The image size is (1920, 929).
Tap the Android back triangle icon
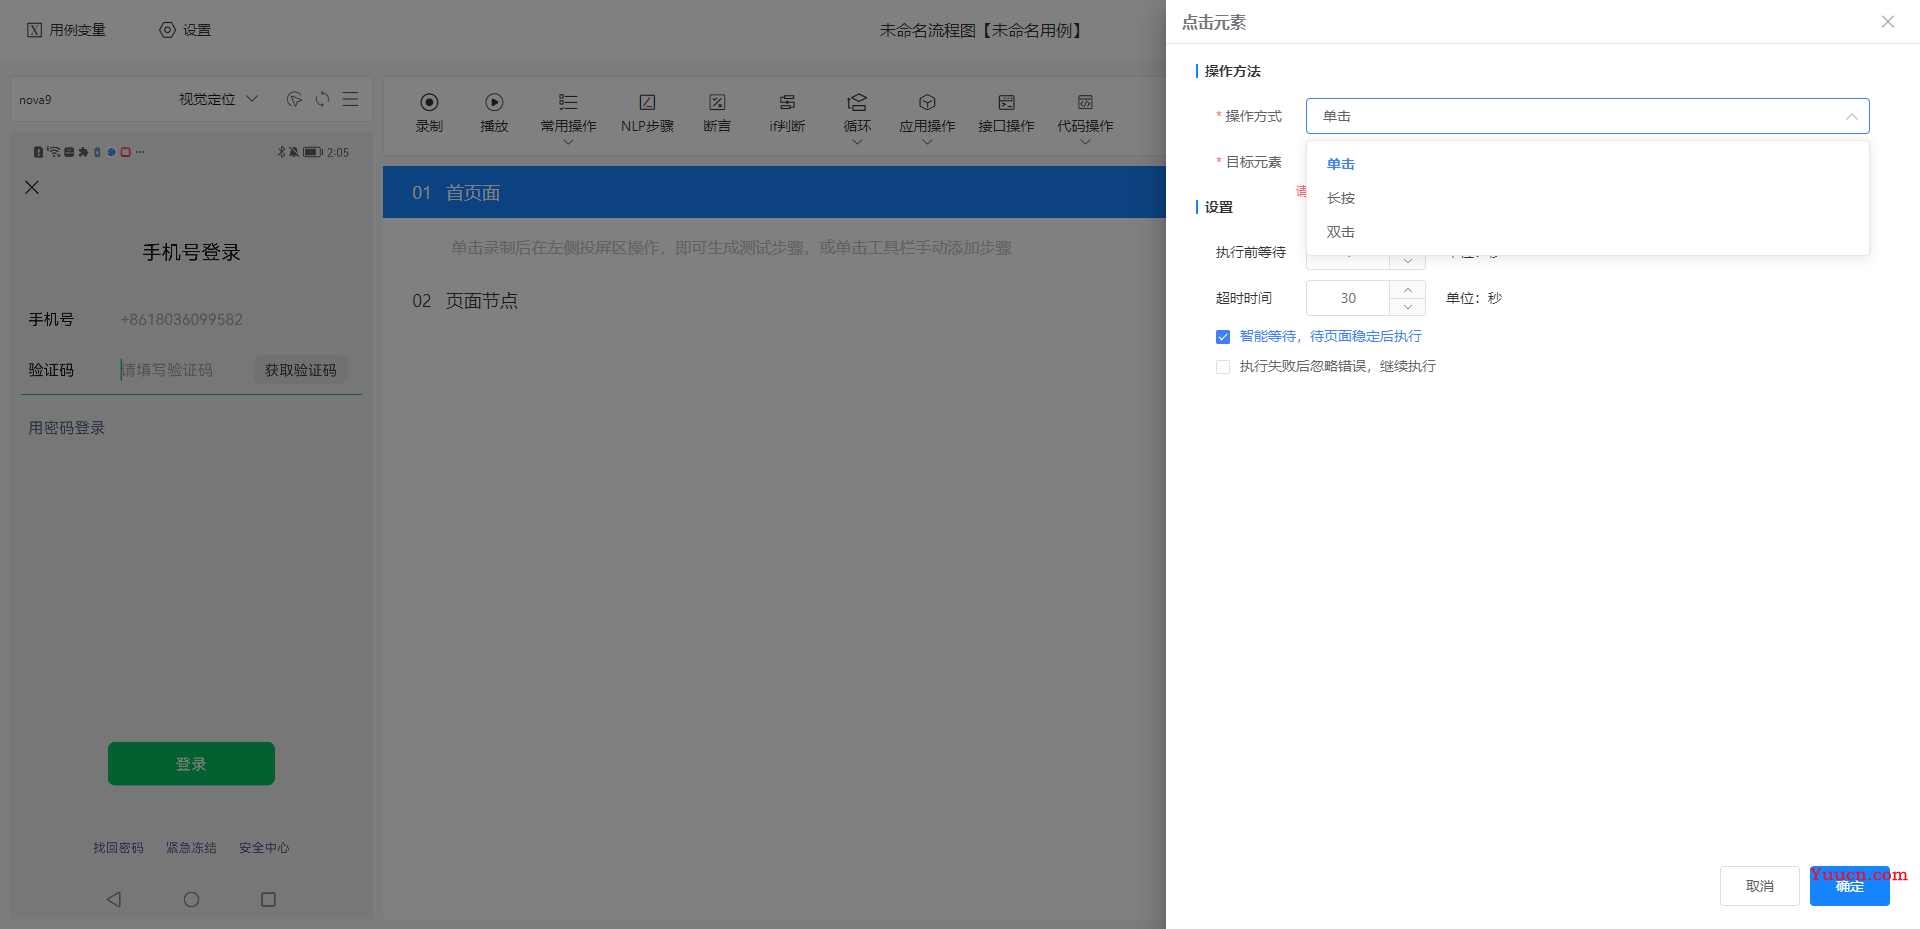point(114,899)
